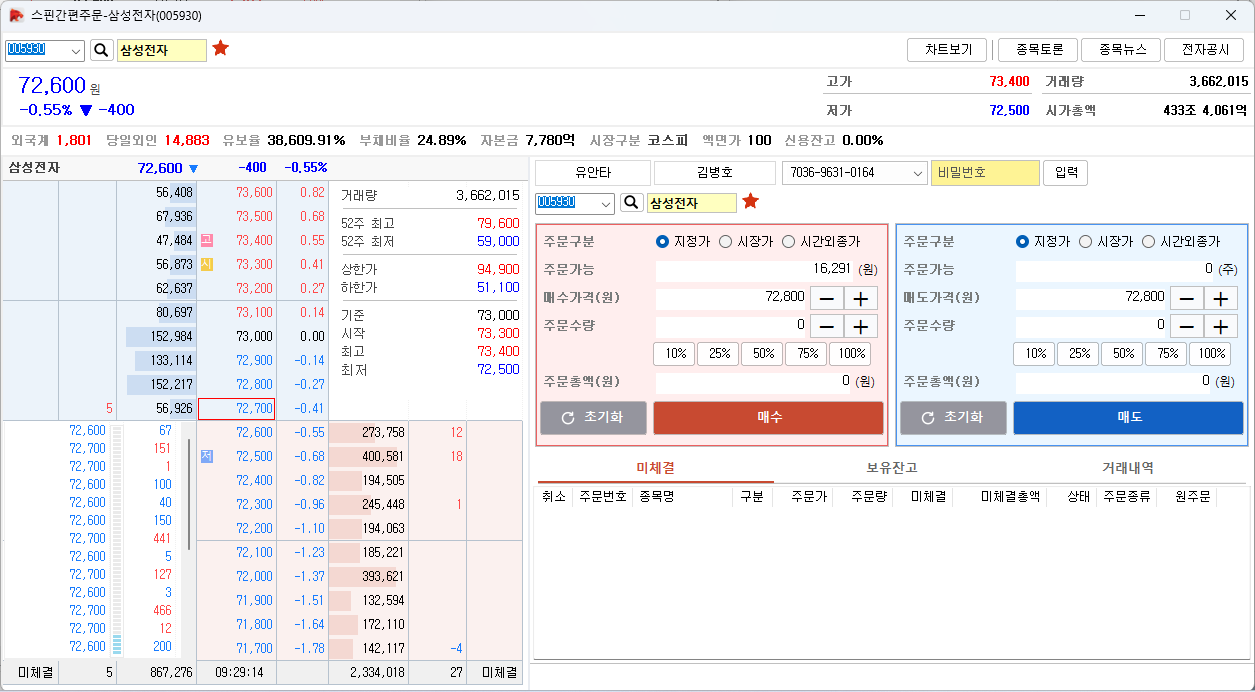Open the top stock code dropdown
Viewport: 1255px width, 692px height.
pyautogui.click(x=76, y=51)
